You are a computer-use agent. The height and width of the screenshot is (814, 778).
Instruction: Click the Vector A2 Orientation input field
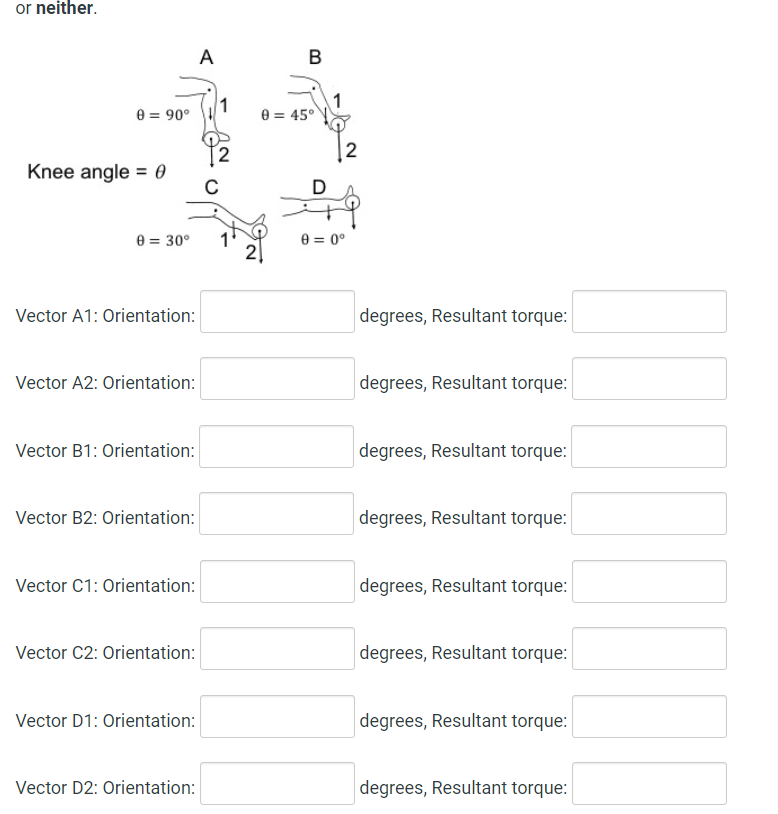tap(277, 378)
